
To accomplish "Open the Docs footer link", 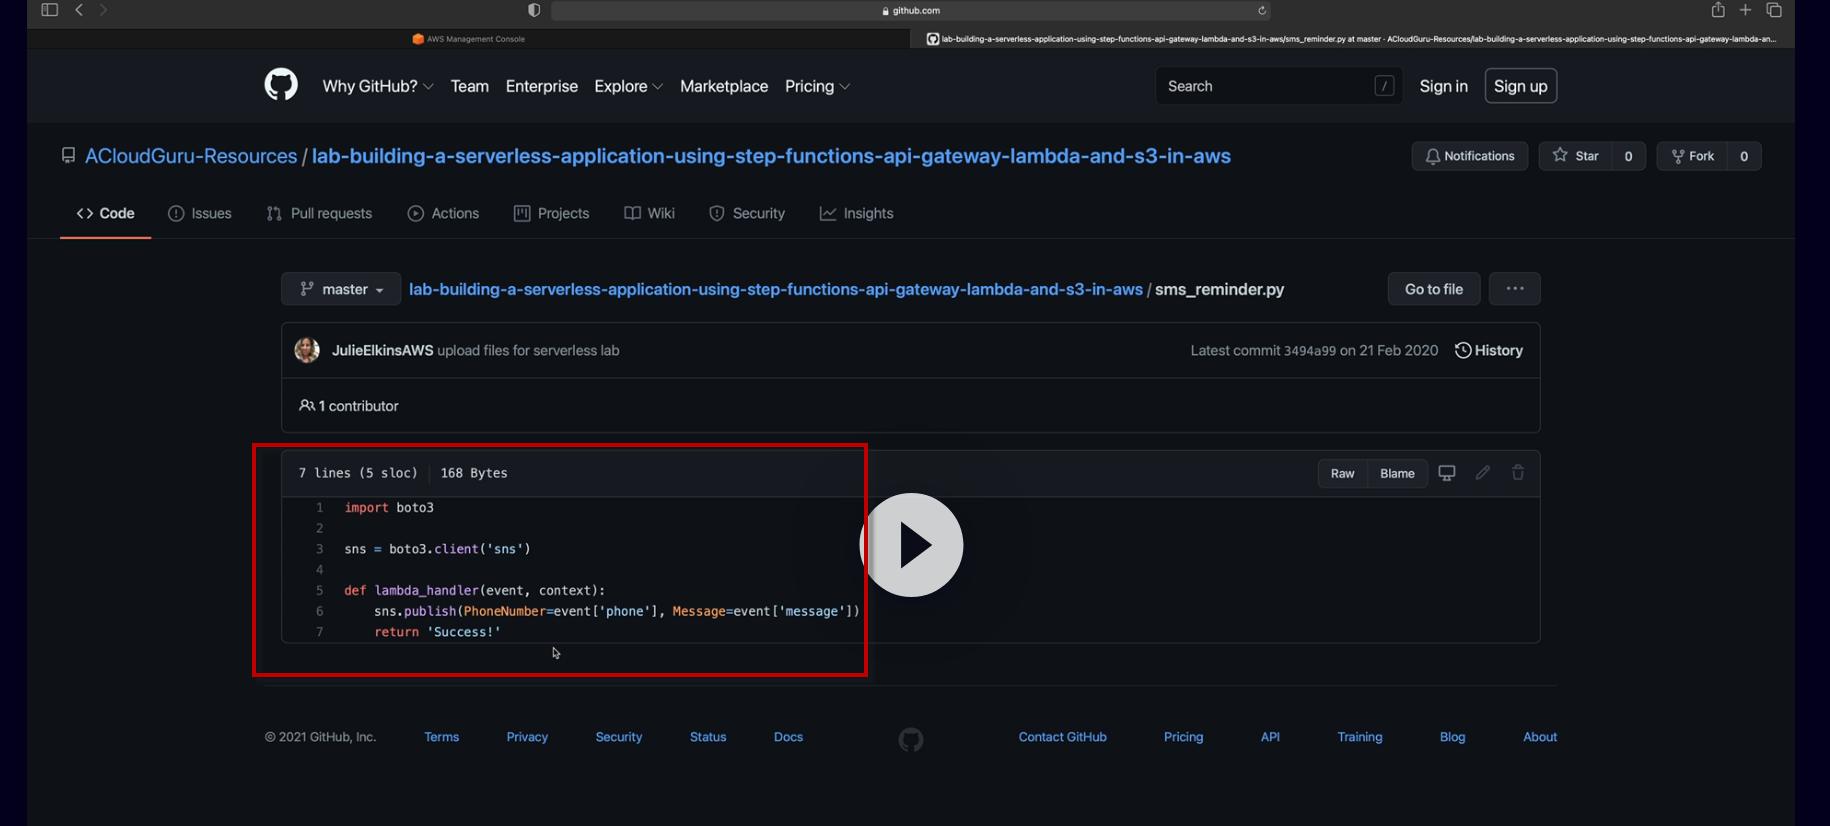I will [x=788, y=737].
